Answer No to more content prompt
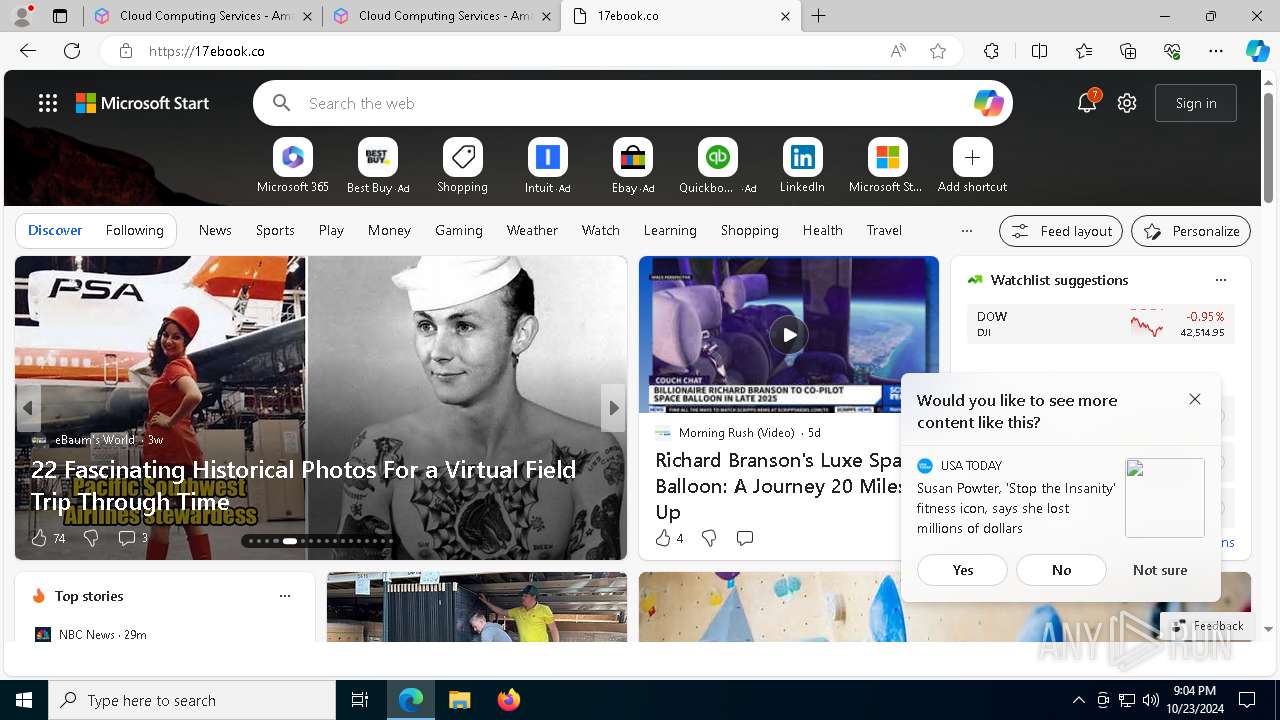The height and width of the screenshot is (720, 1280). coord(1061,570)
